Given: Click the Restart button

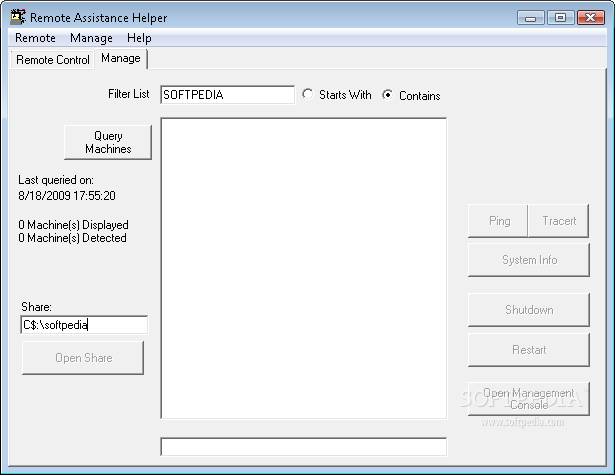Looking at the screenshot, I should pos(529,350).
